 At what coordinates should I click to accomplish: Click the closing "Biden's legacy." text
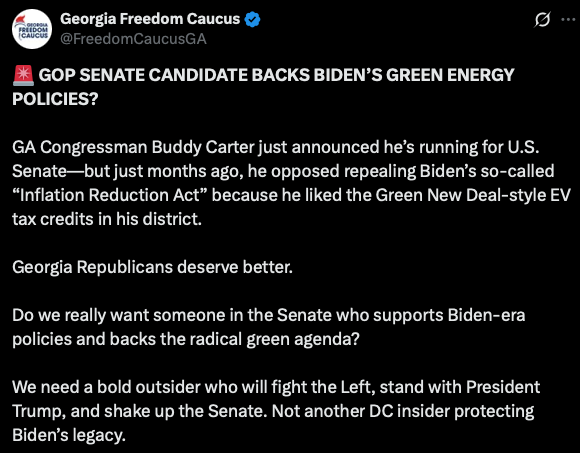(69, 435)
